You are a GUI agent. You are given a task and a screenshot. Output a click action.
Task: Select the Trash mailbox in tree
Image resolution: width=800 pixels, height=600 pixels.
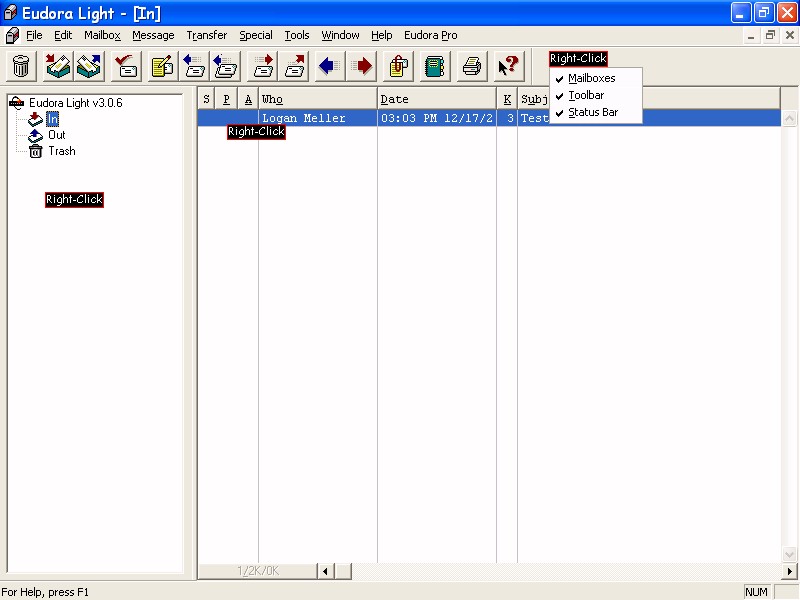pyautogui.click(x=62, y=151)
